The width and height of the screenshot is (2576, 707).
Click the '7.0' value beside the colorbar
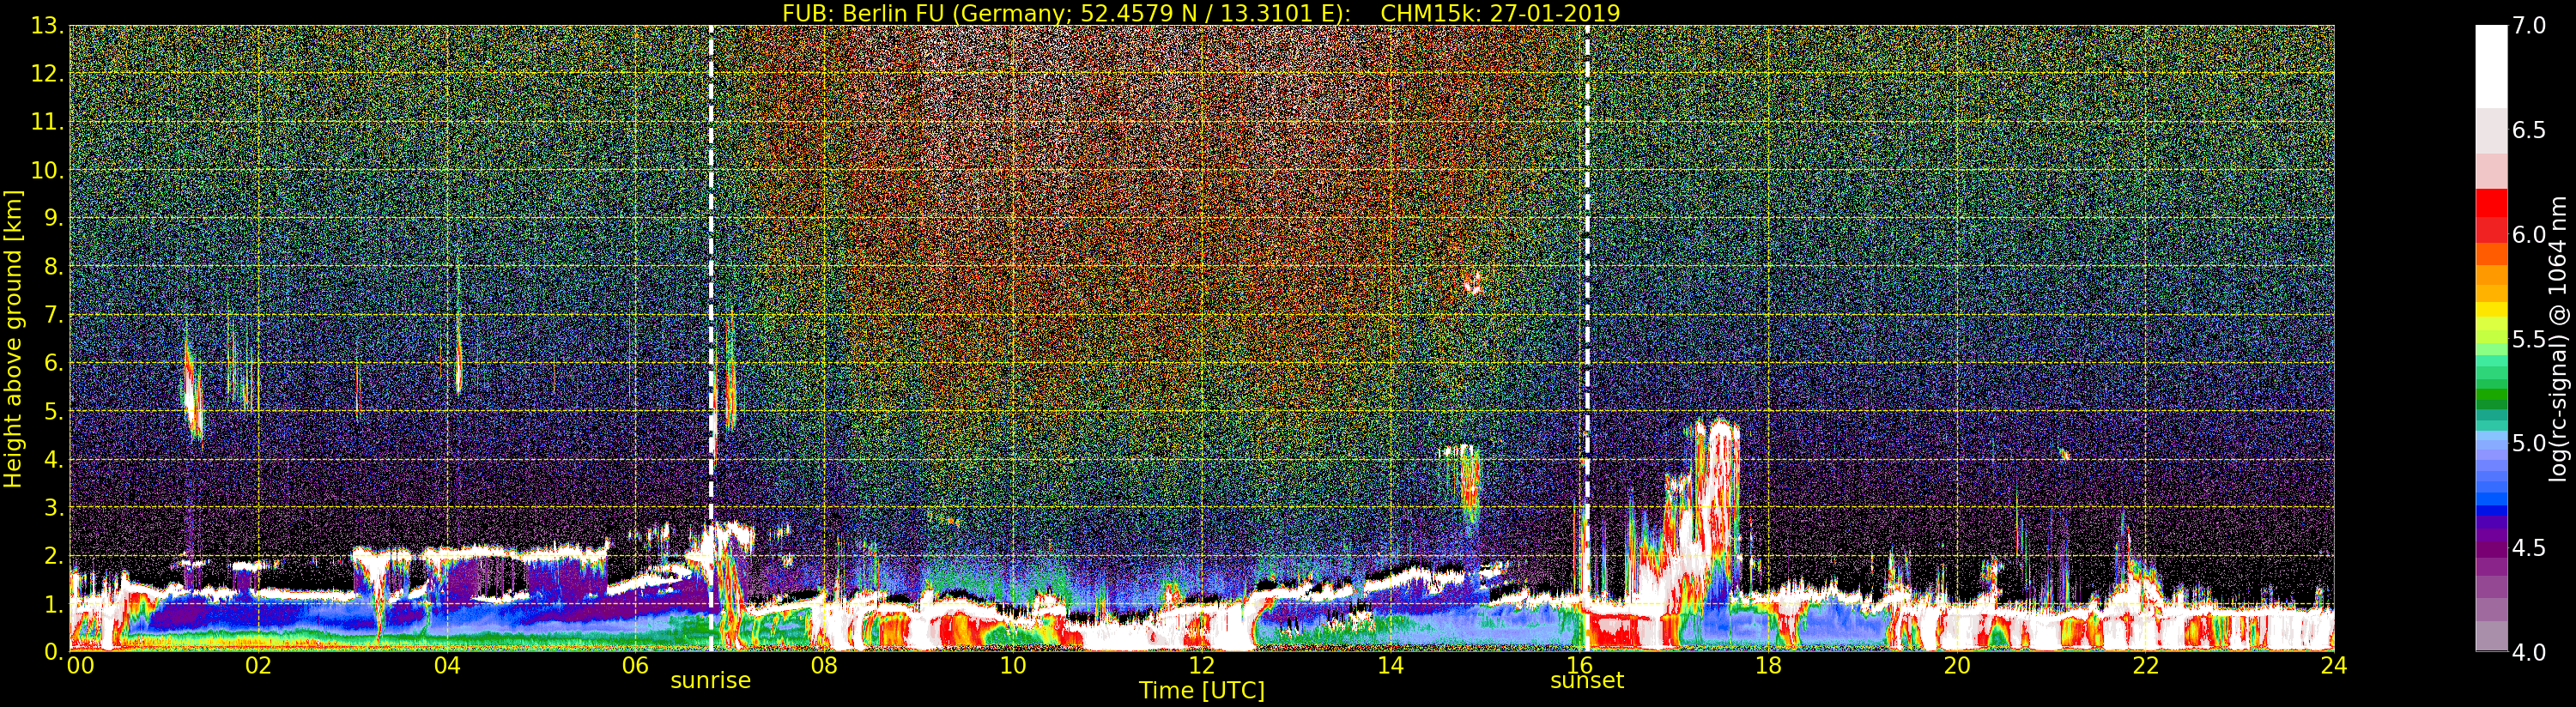(x=2529, y=26)
